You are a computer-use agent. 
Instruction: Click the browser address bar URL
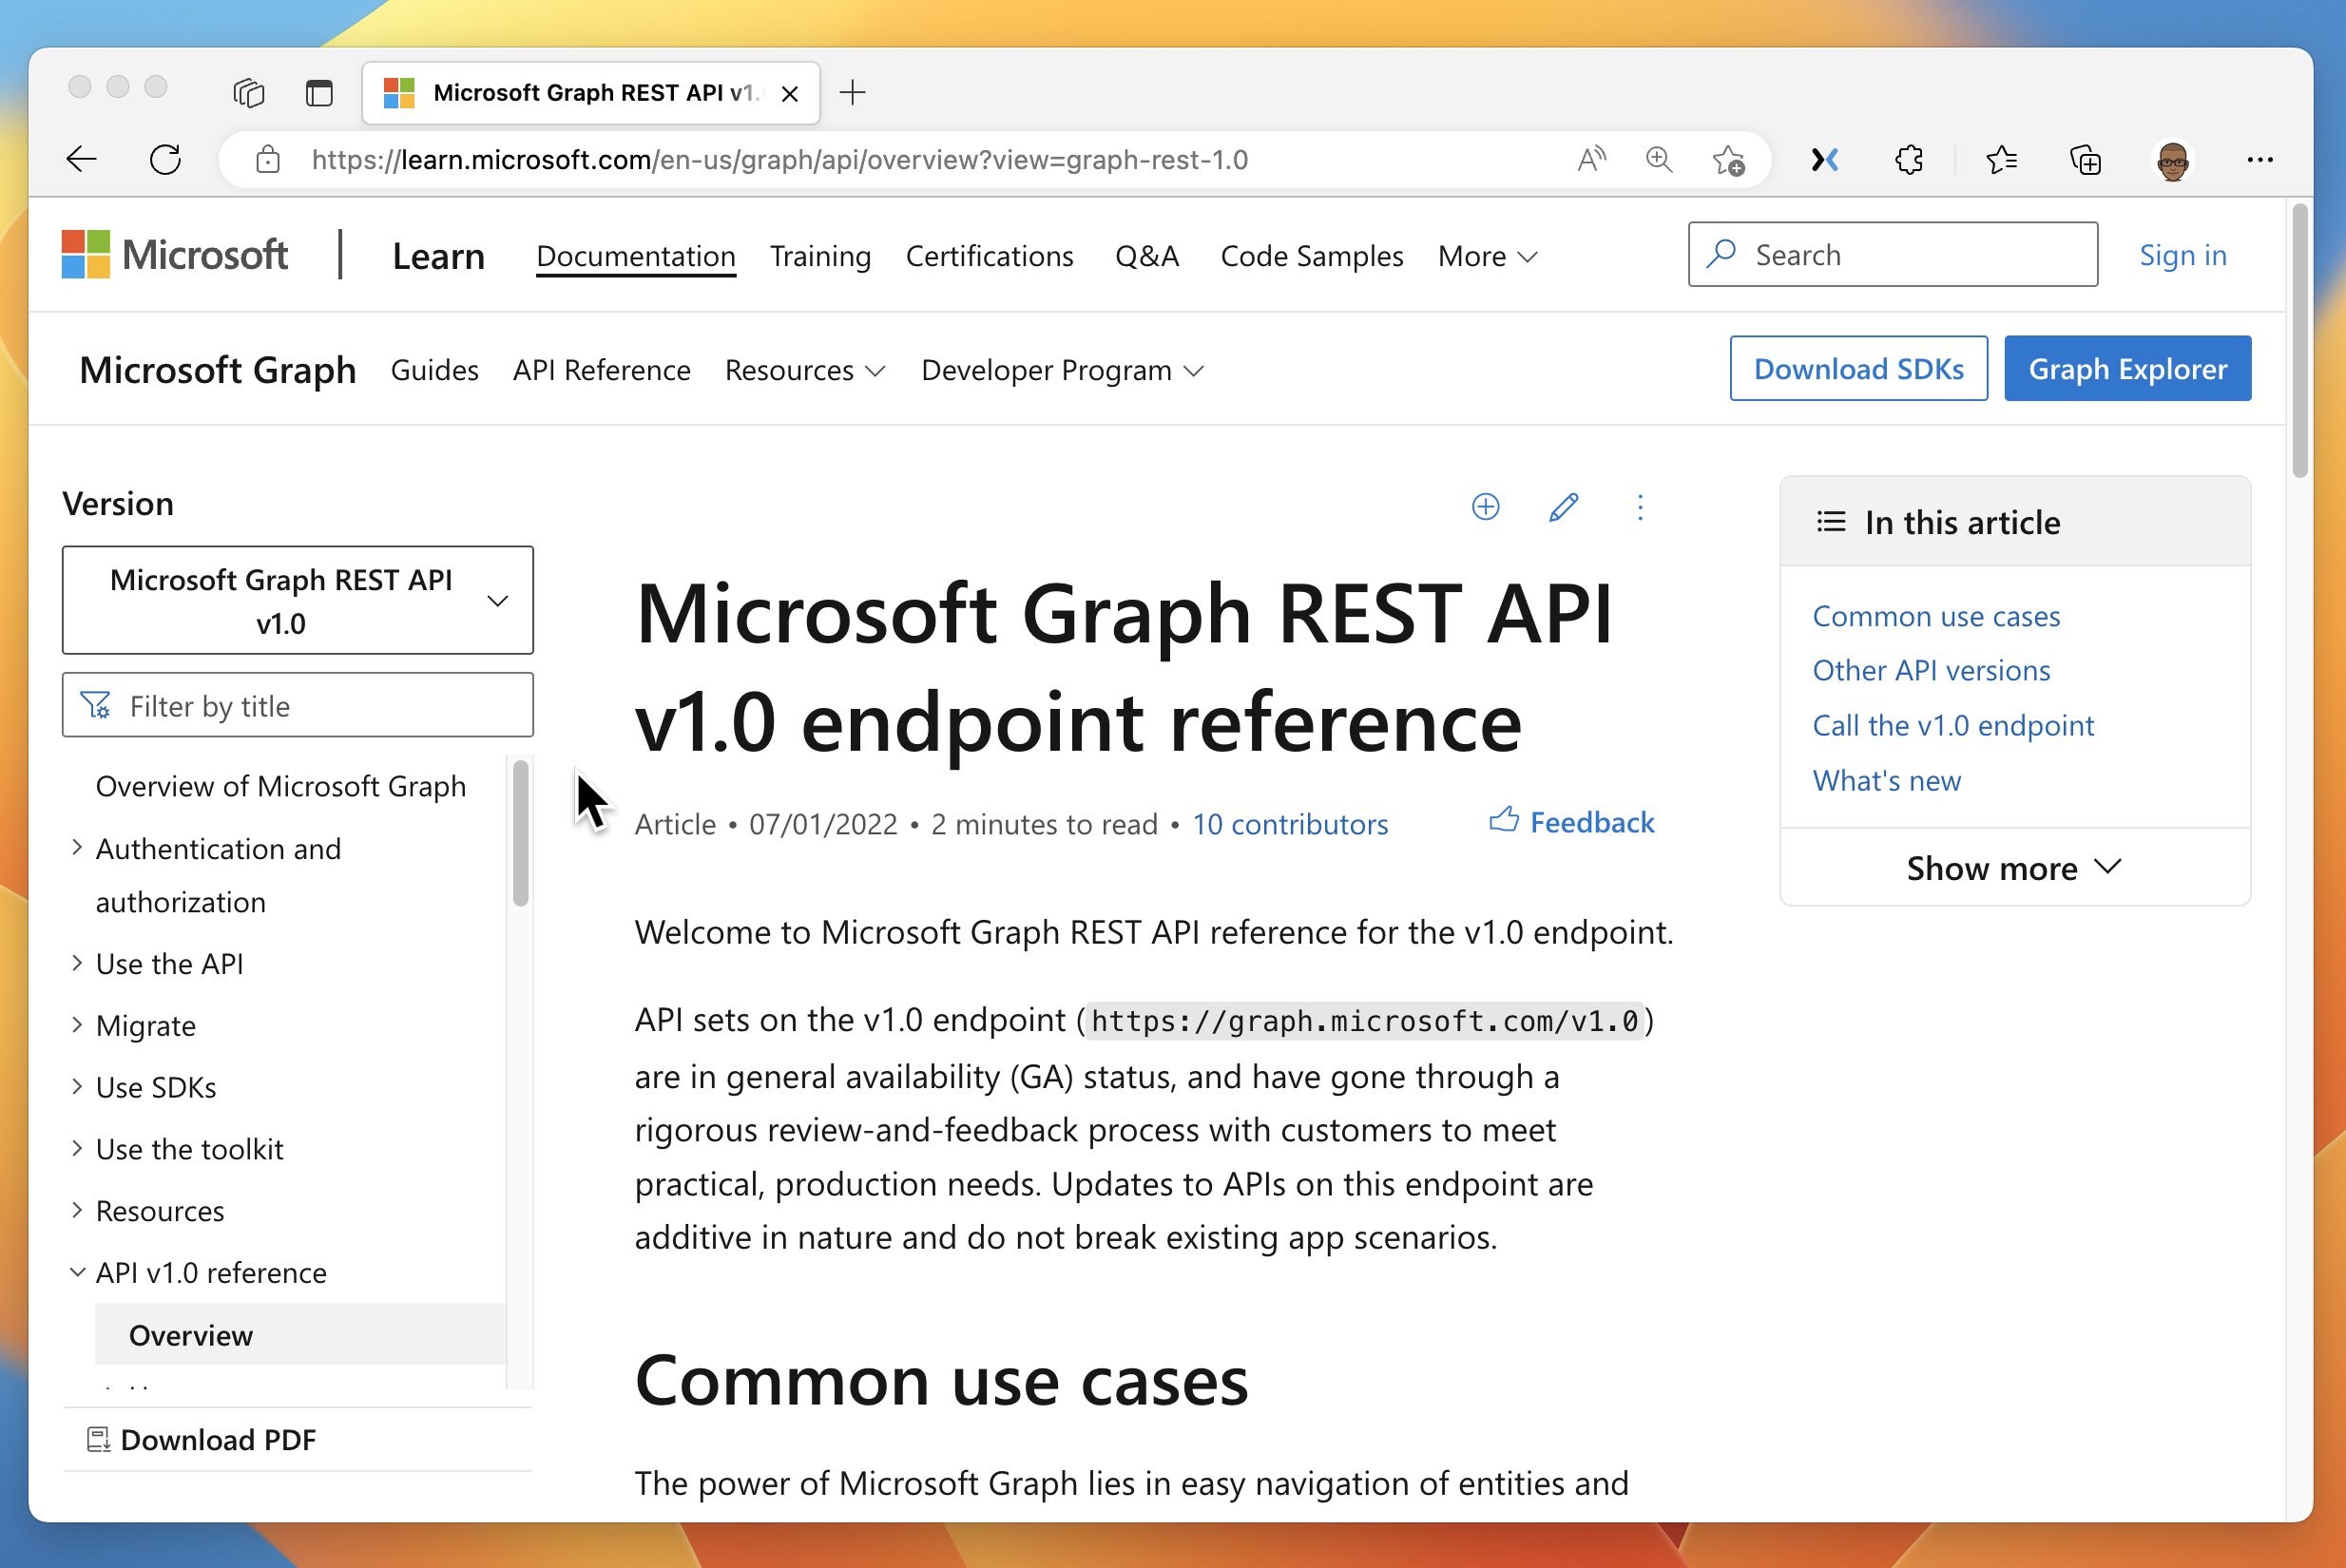pos(779,160)
